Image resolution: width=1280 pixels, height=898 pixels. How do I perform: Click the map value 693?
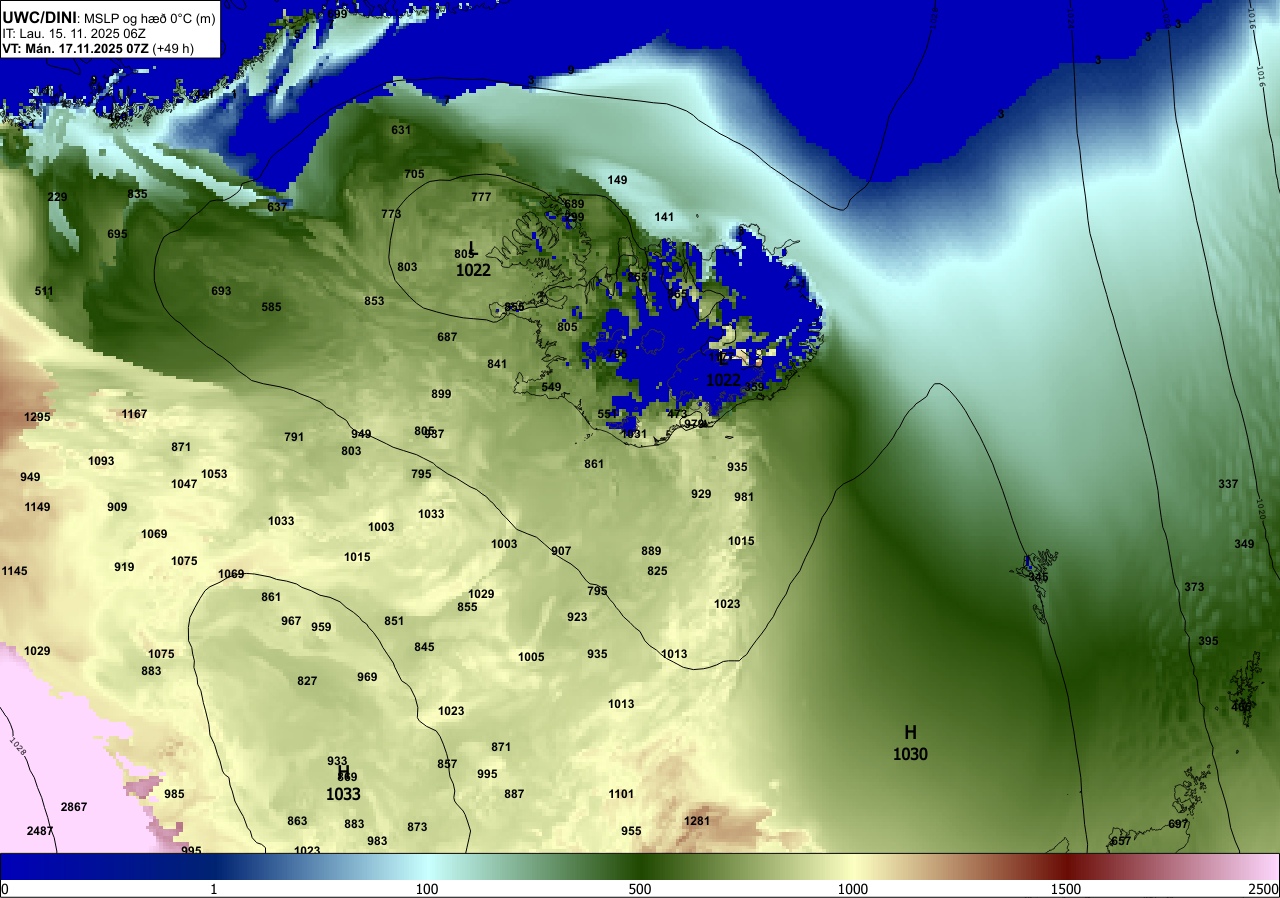(x=221, y=291)
